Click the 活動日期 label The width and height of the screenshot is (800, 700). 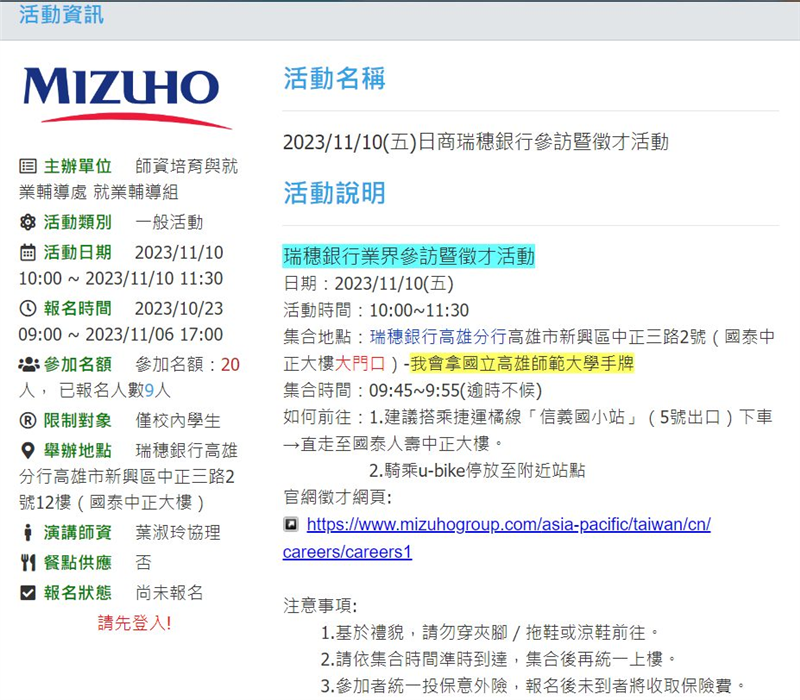tap(78, 252)
